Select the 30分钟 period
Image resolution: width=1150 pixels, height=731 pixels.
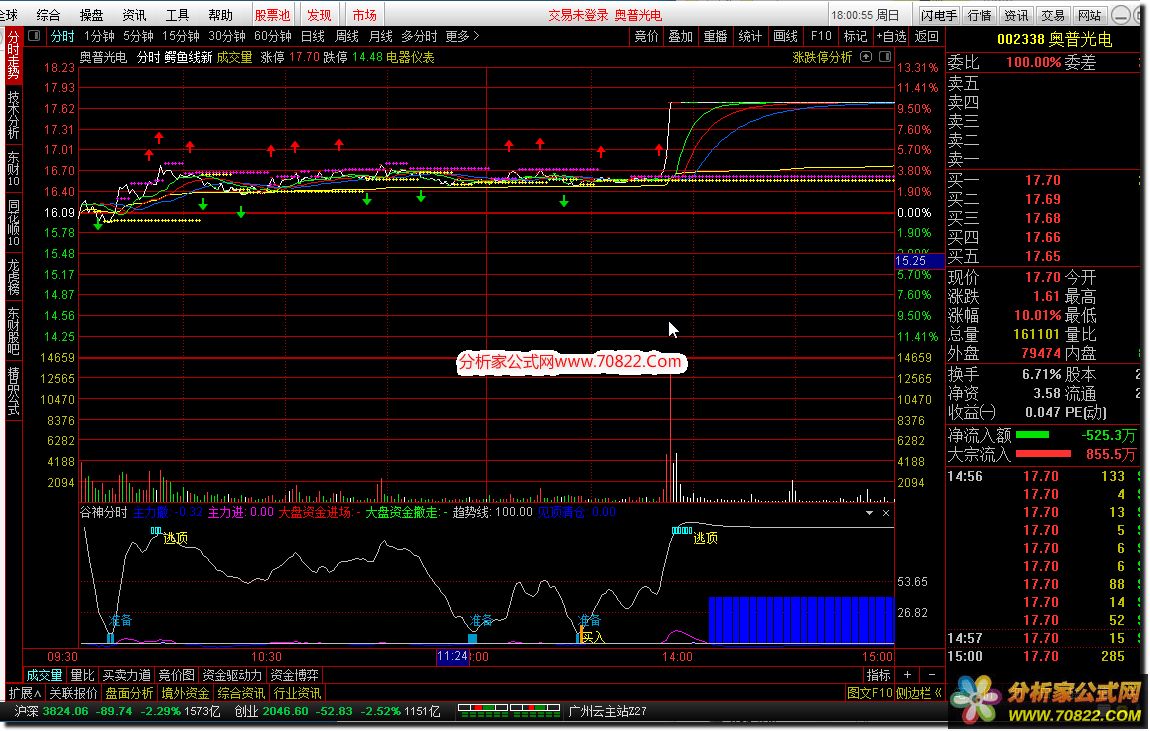click(x=227, y=36)
